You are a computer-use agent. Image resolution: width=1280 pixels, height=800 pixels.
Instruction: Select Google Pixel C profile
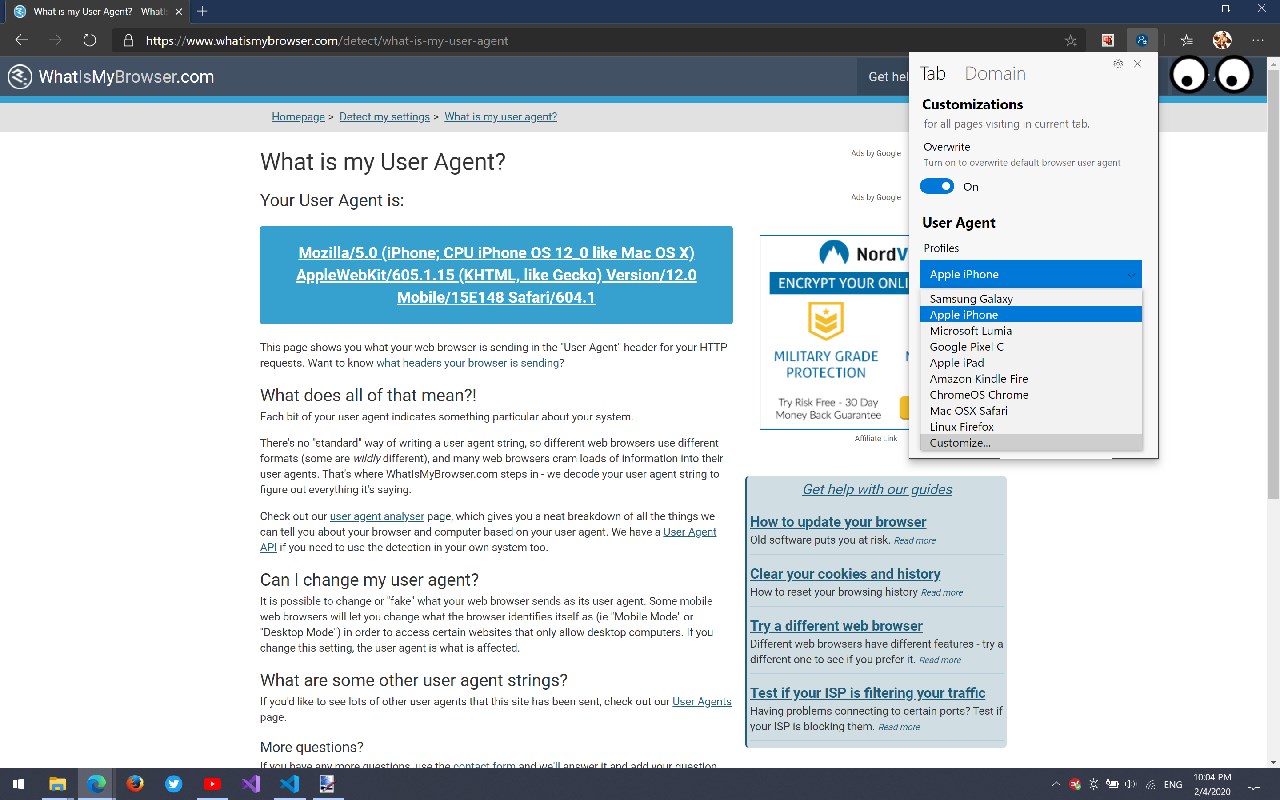[1030, 347]
